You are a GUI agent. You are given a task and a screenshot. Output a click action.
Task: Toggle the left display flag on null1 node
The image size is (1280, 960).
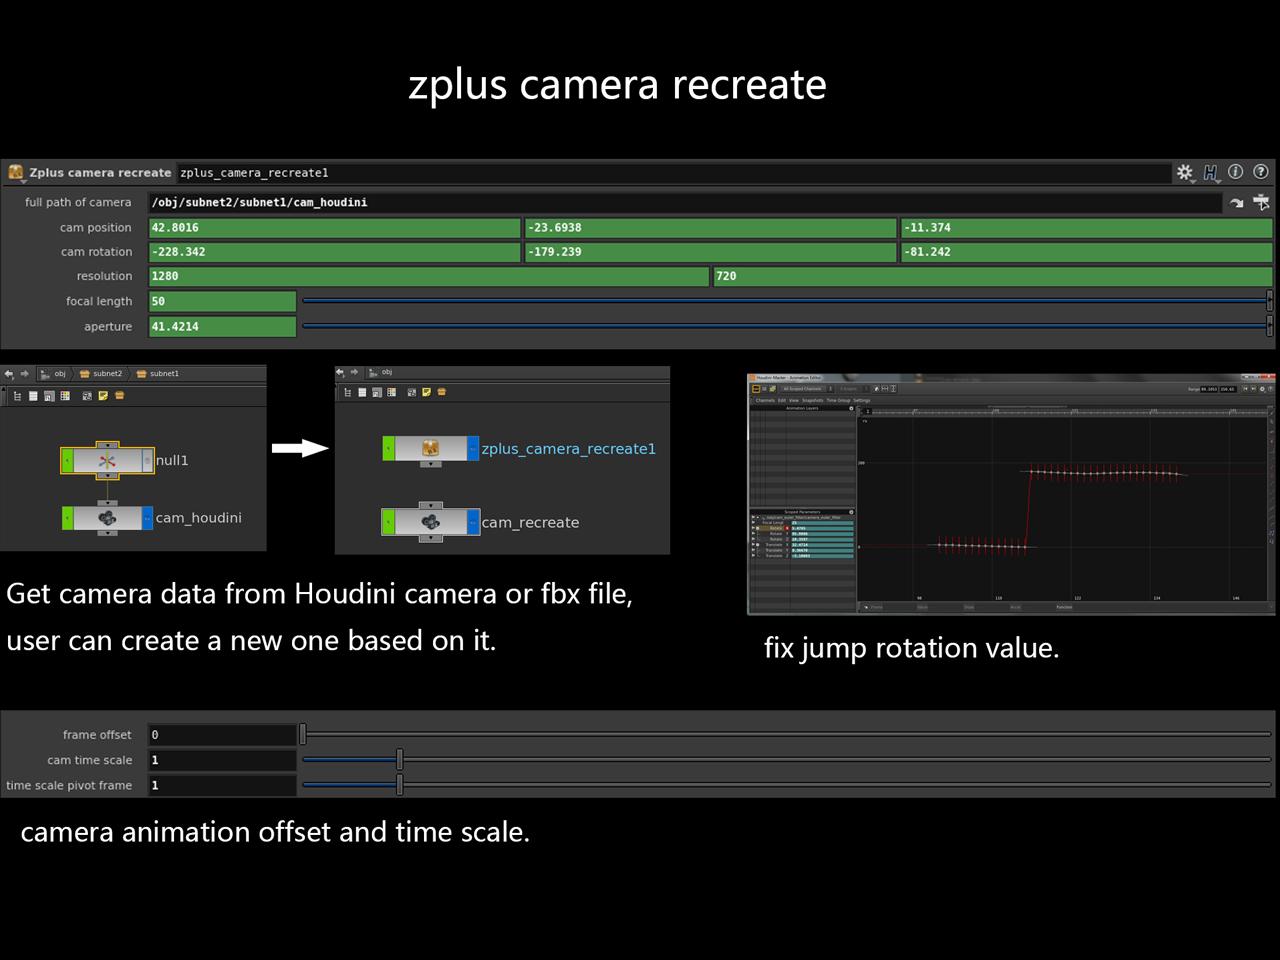click(x=67, y=460)
